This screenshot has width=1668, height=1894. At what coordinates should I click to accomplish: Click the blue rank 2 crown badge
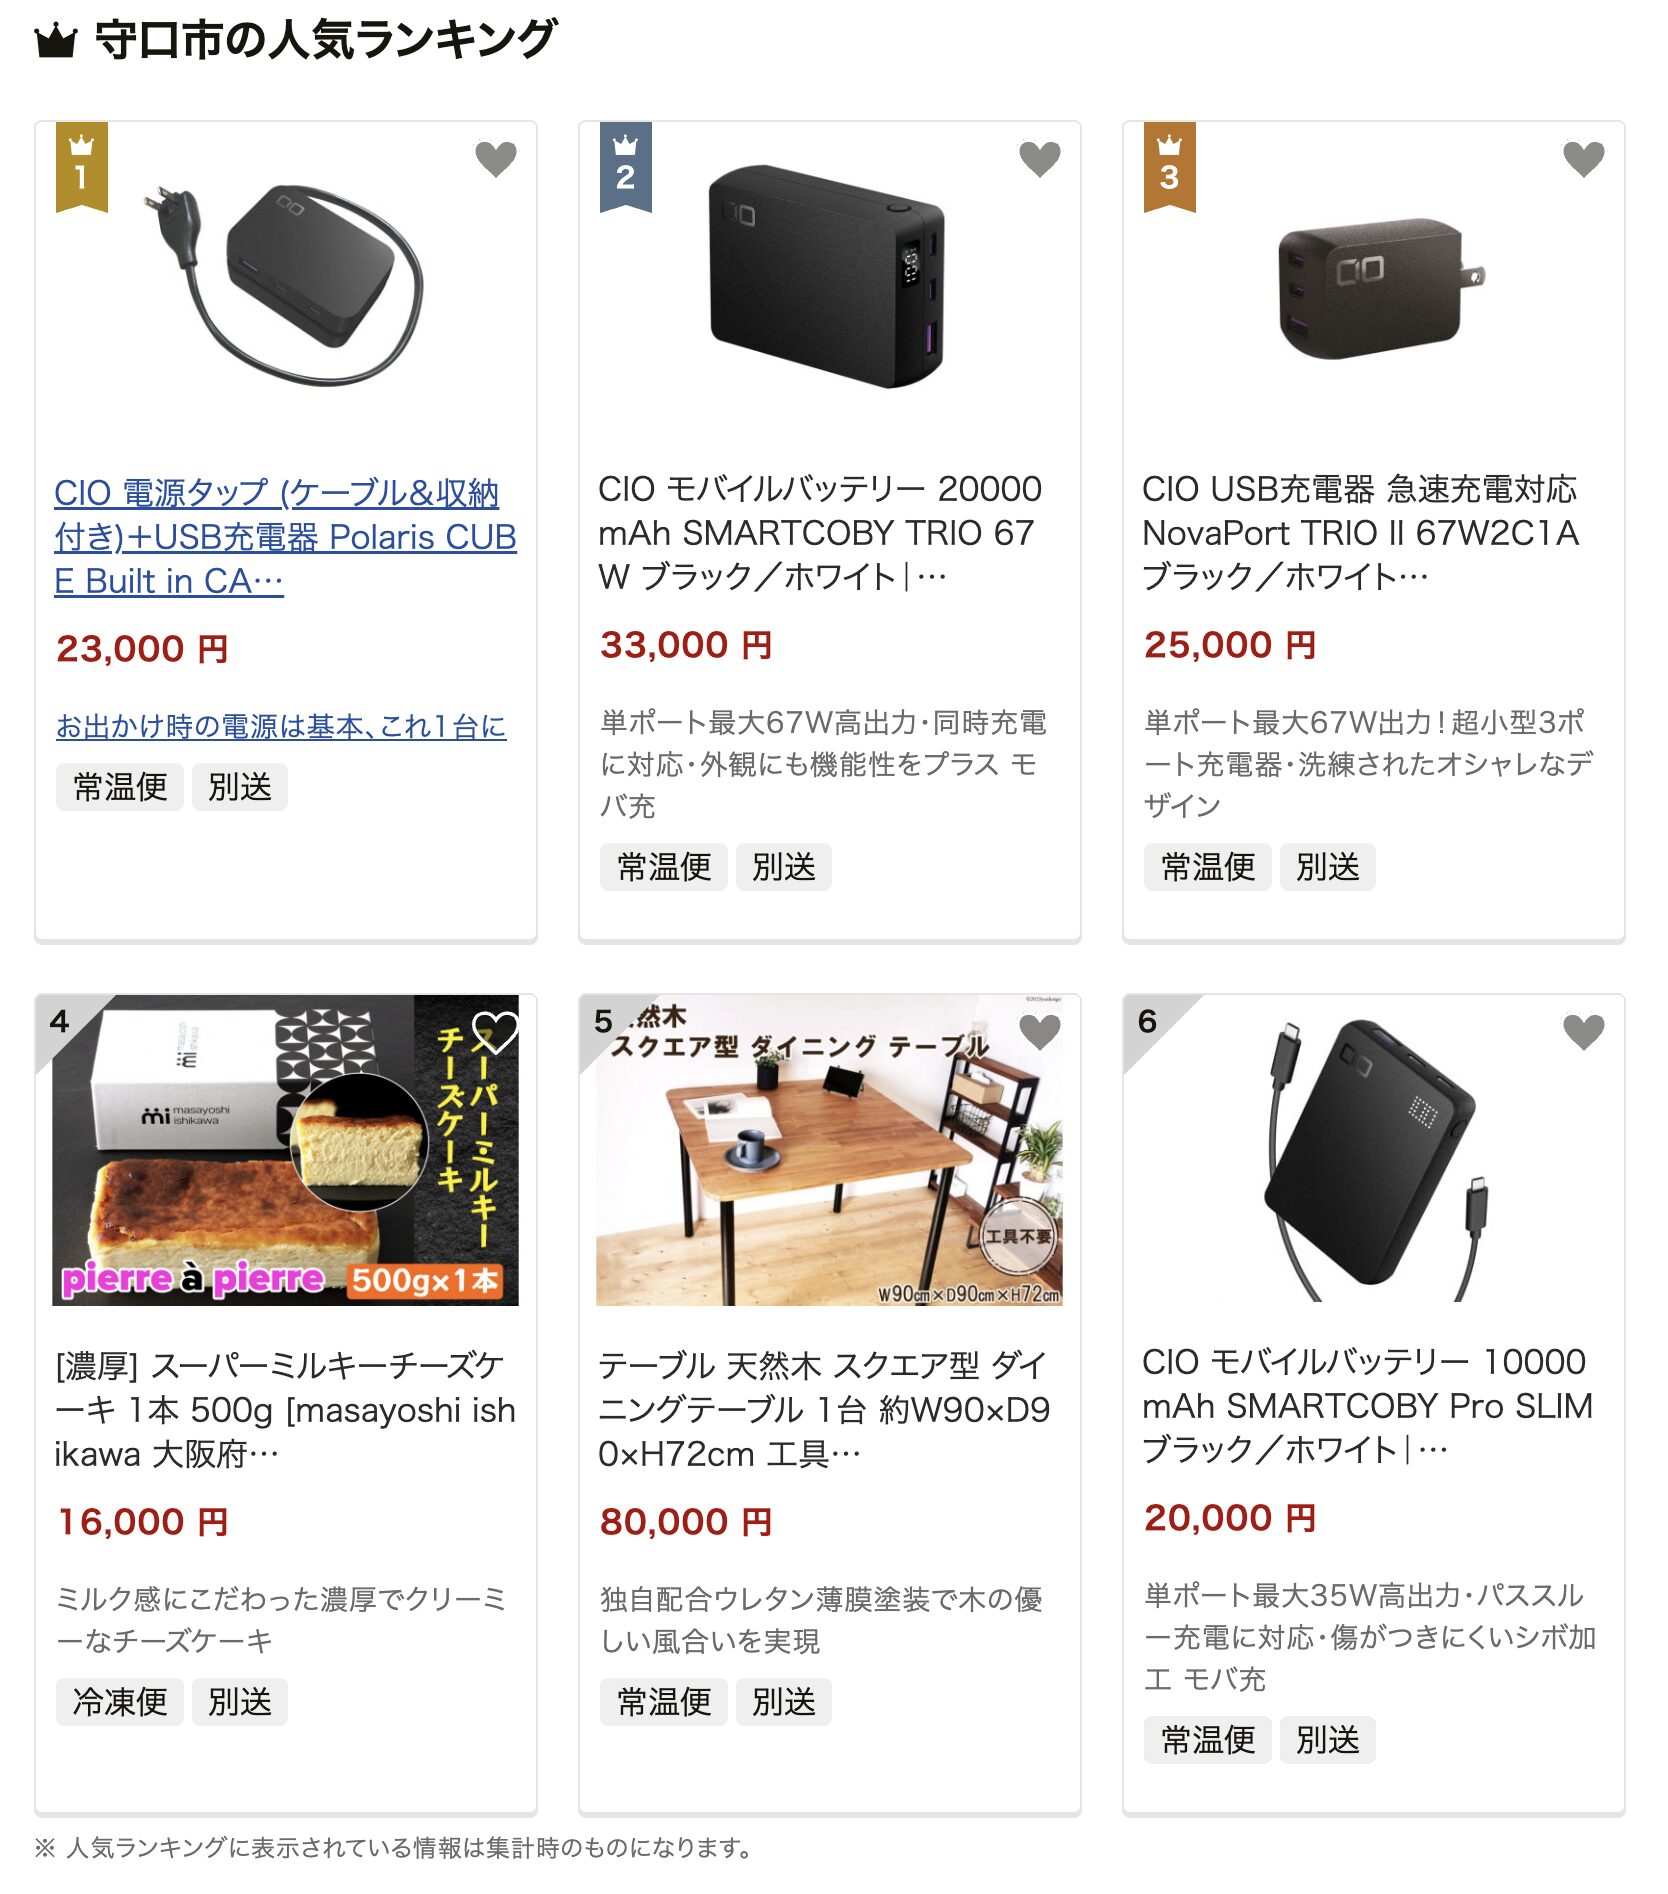pyautogui.click(x=625, y=167)
